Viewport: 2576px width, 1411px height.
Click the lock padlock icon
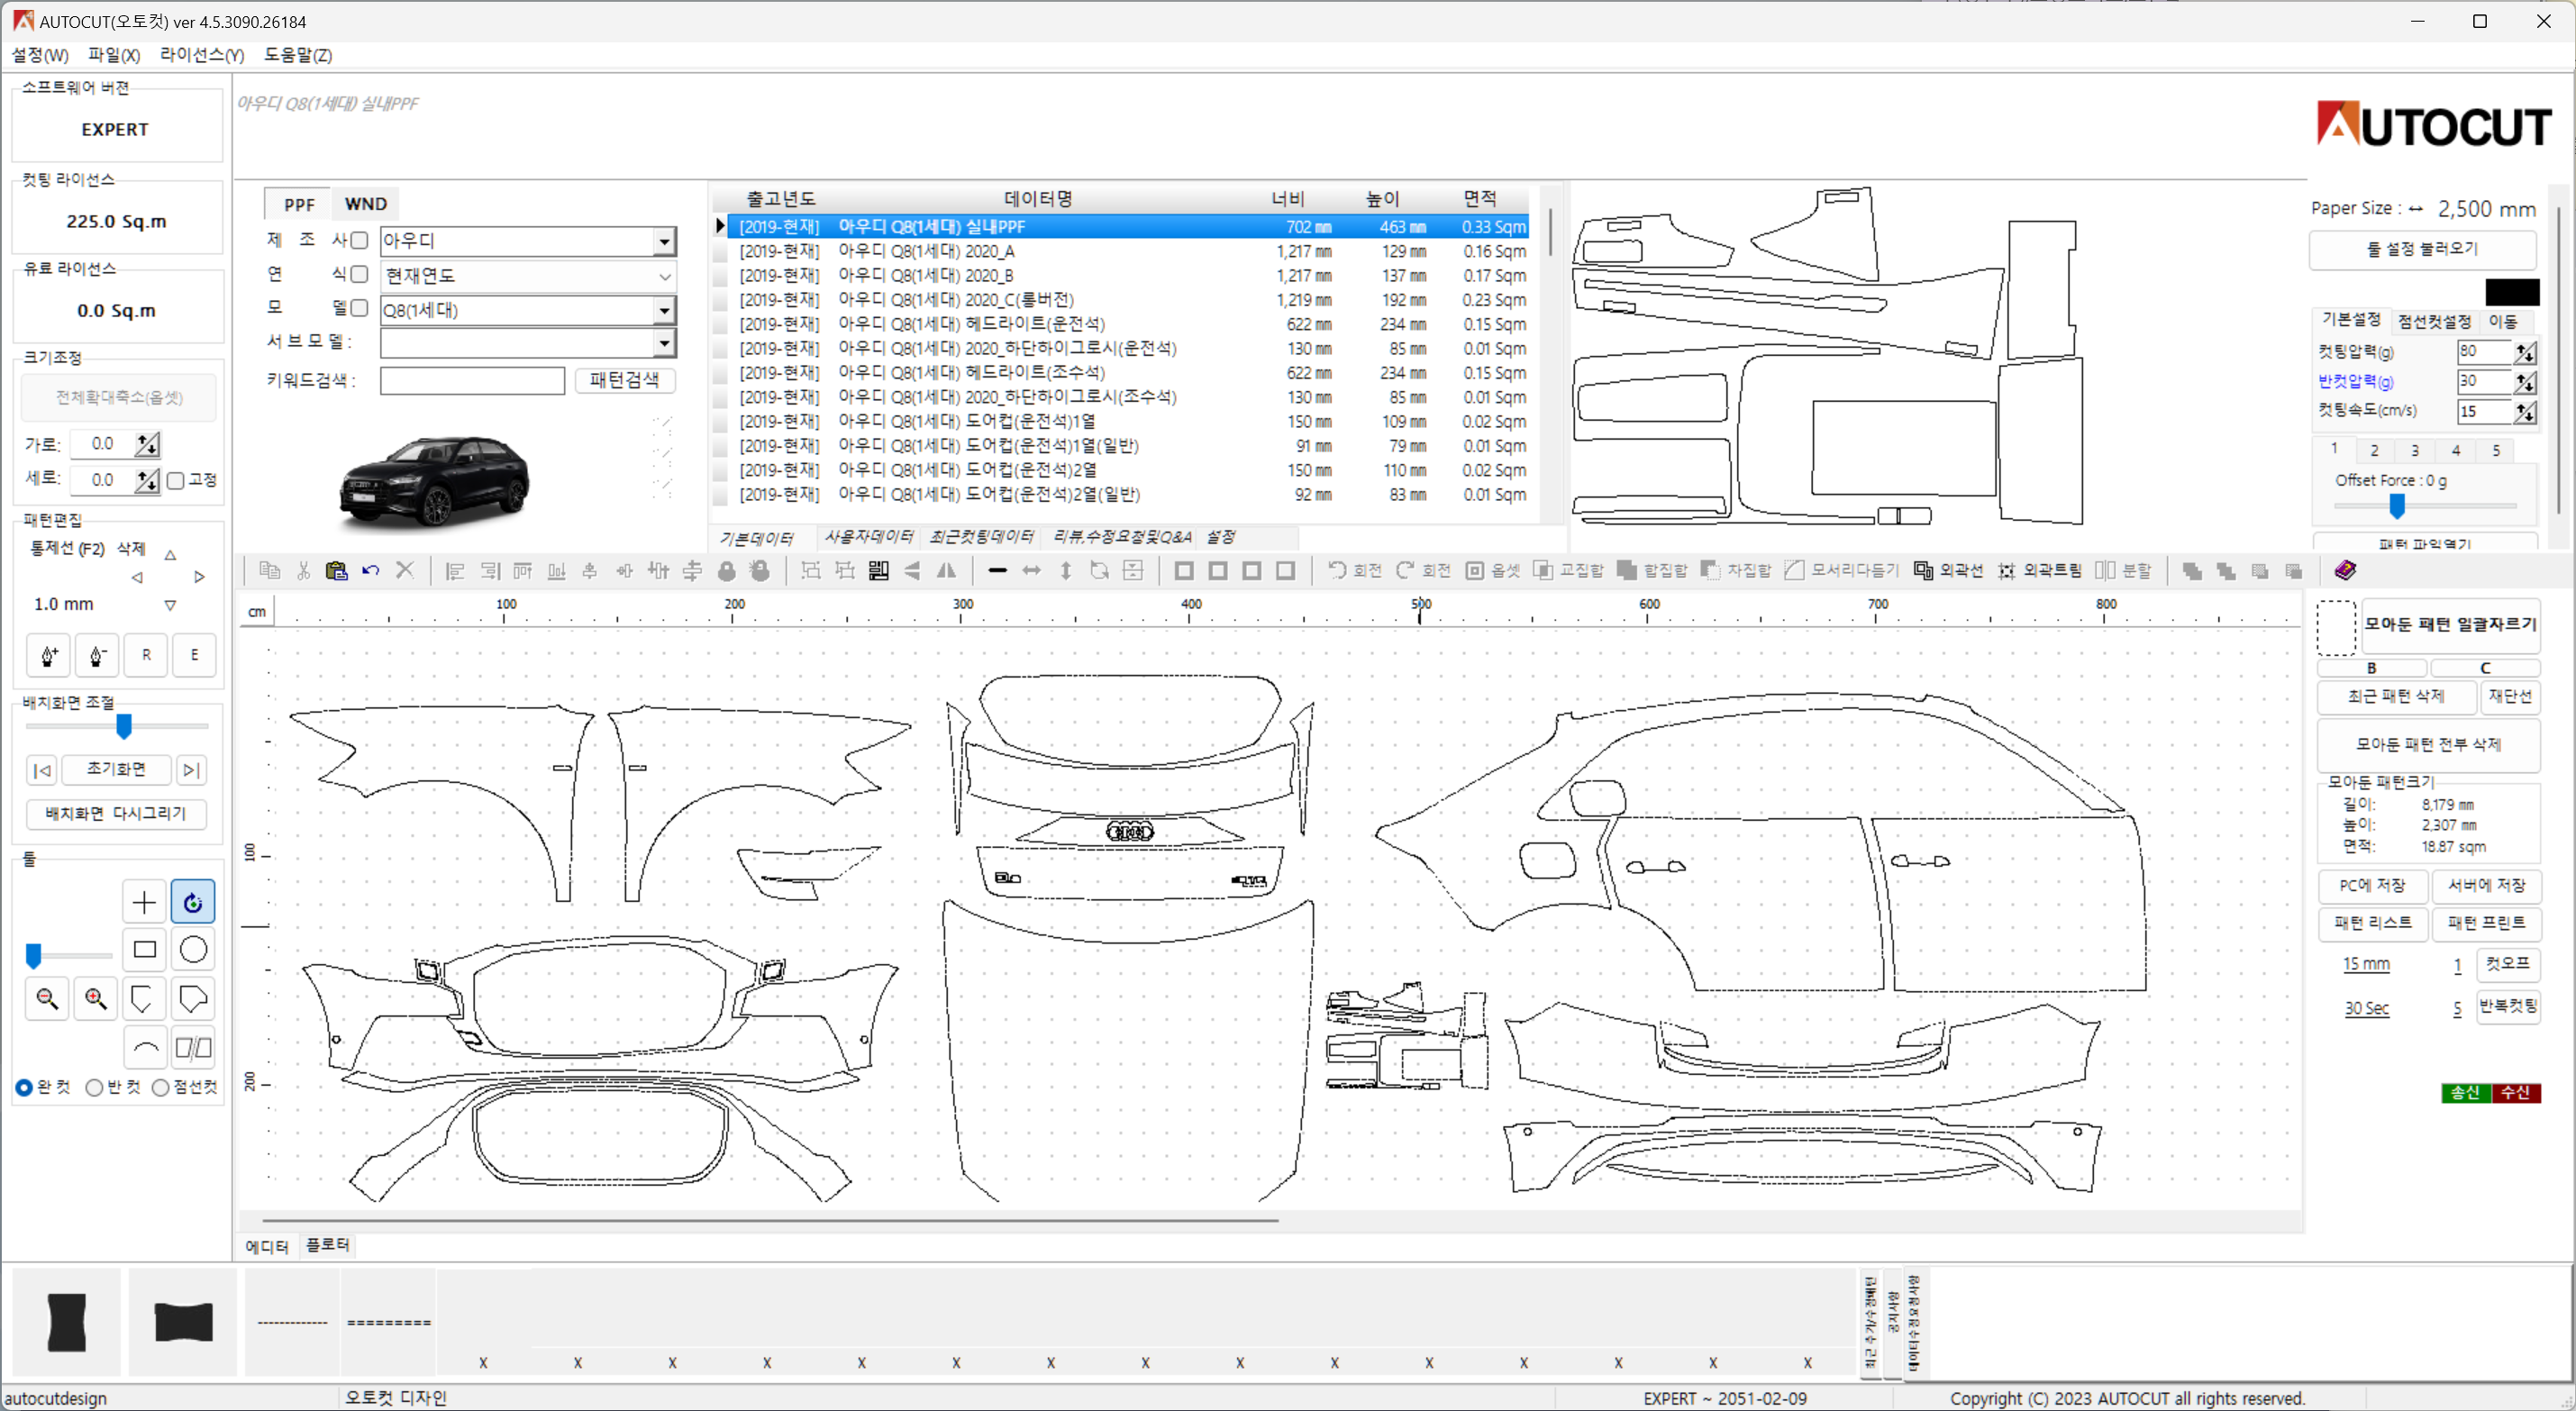(x=726, y=570)
